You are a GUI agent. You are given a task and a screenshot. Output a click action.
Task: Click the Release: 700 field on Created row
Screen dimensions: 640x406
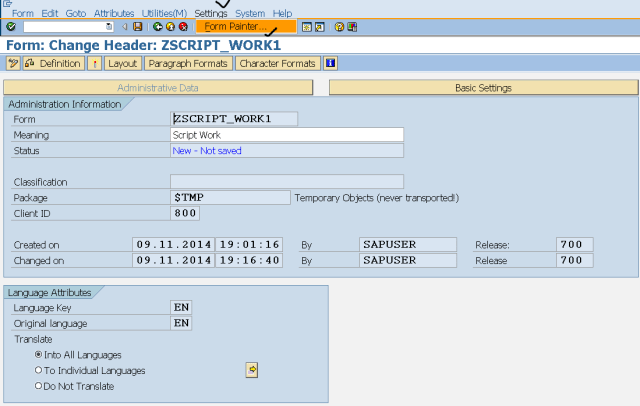coord(575,244)
